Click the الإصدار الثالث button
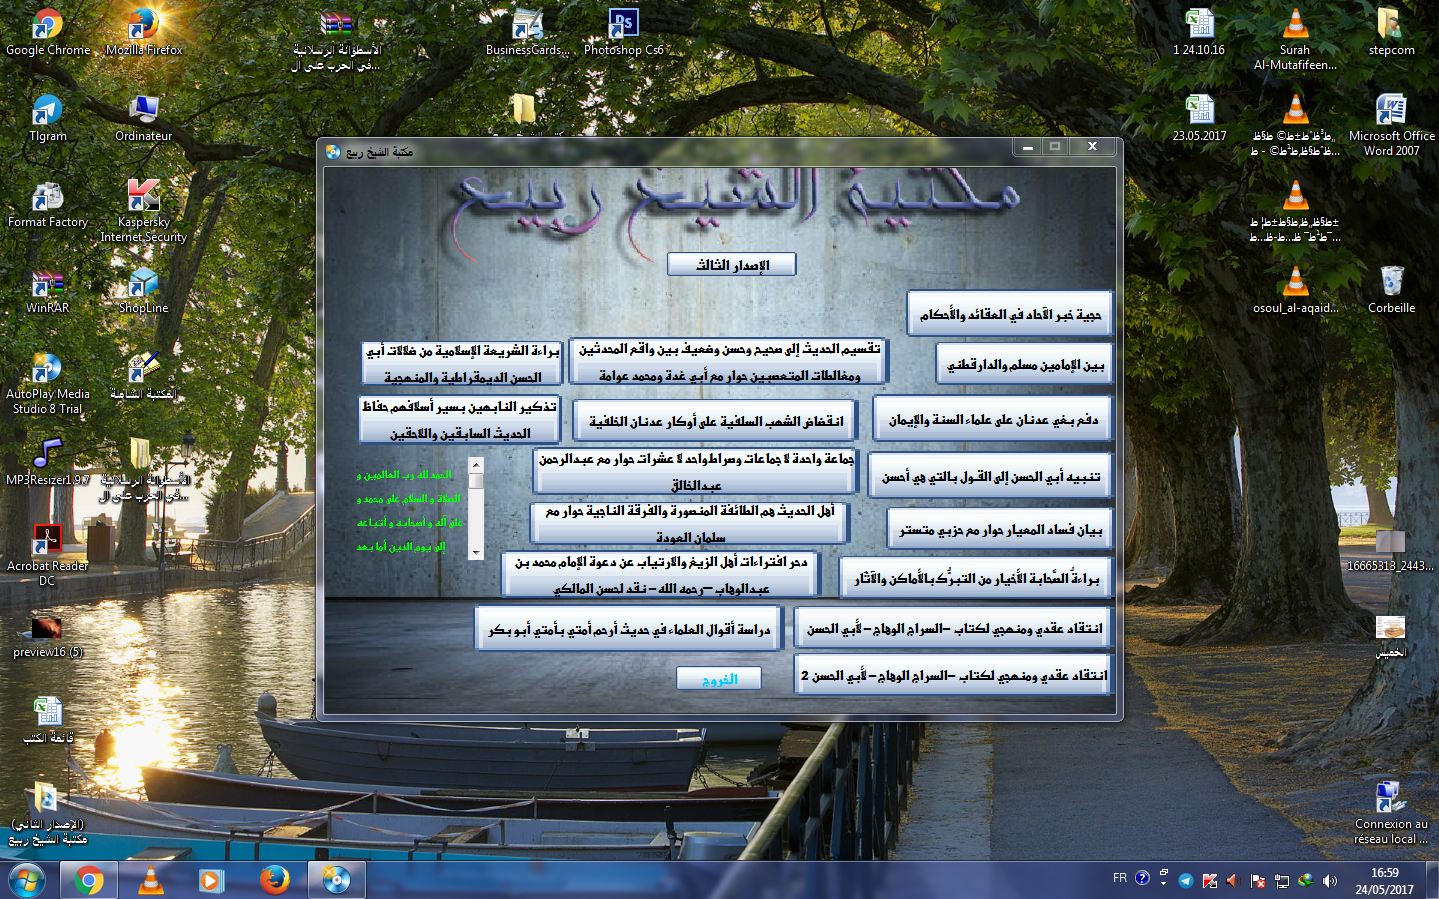The image size is (1439, 899). [x=732, y=265]
